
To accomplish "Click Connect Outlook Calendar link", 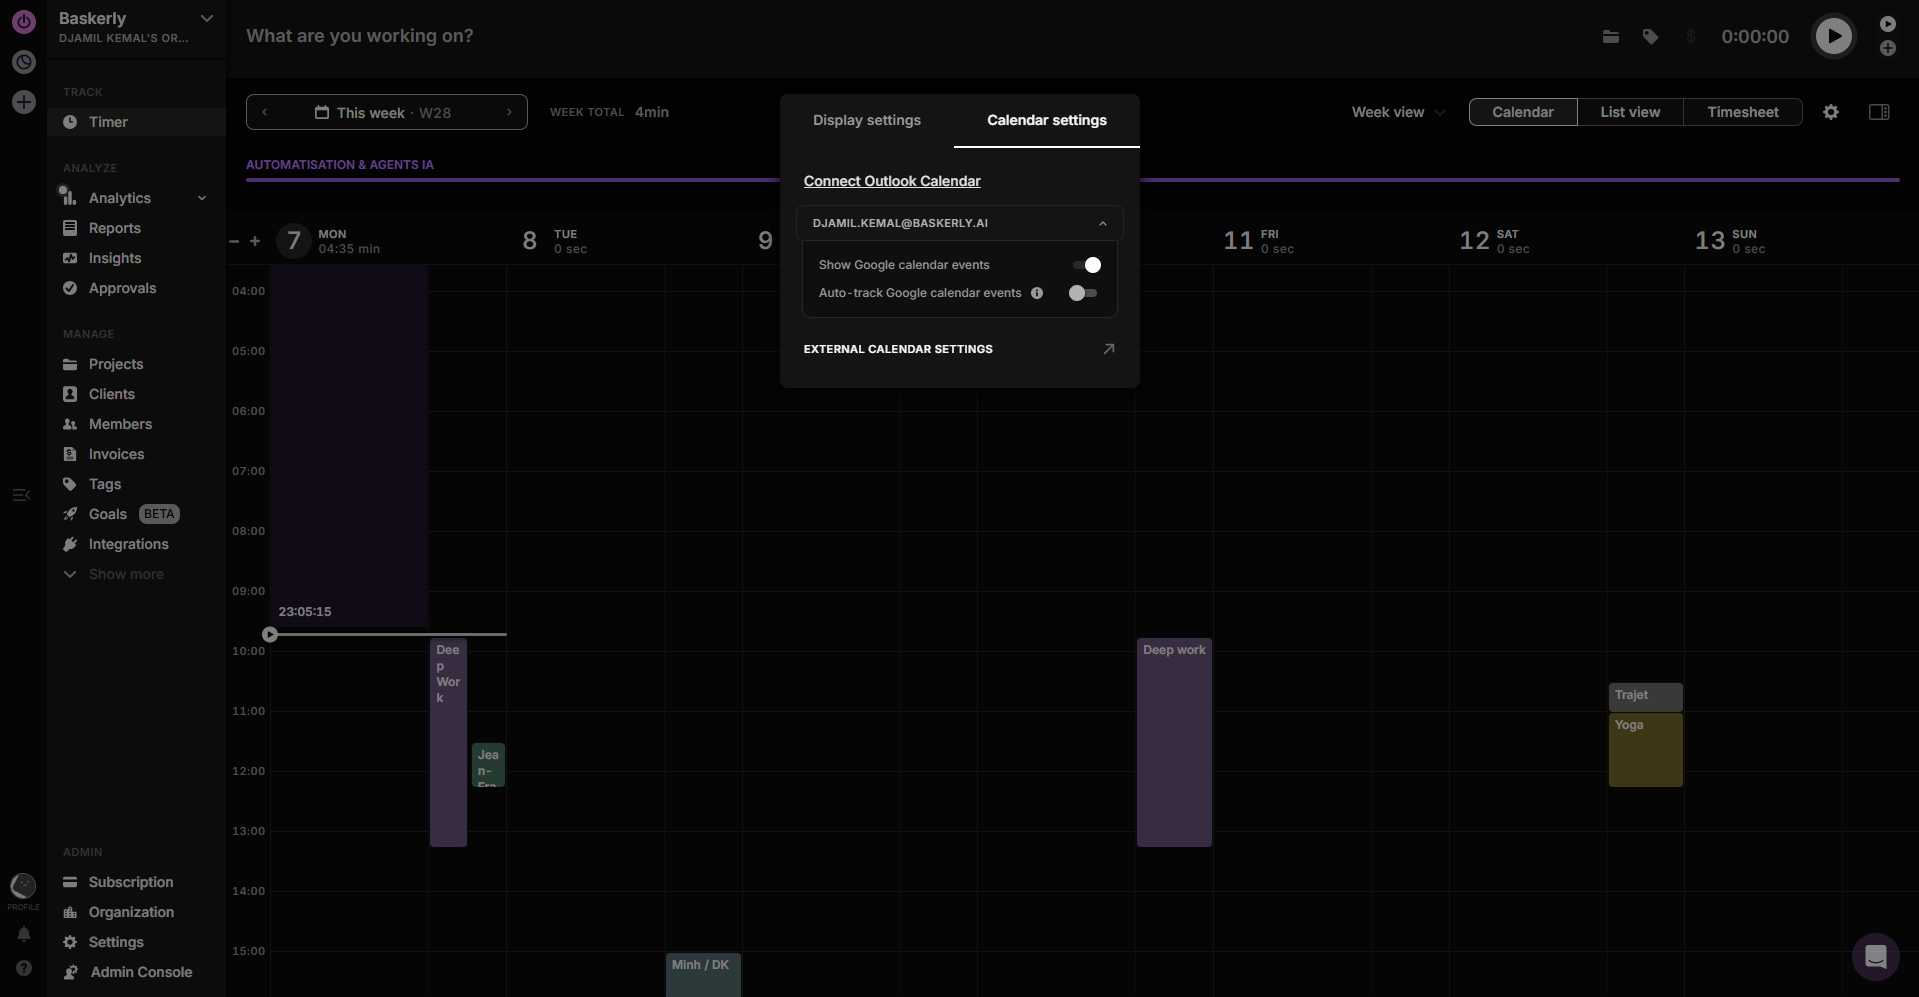I will click(892, 181).
